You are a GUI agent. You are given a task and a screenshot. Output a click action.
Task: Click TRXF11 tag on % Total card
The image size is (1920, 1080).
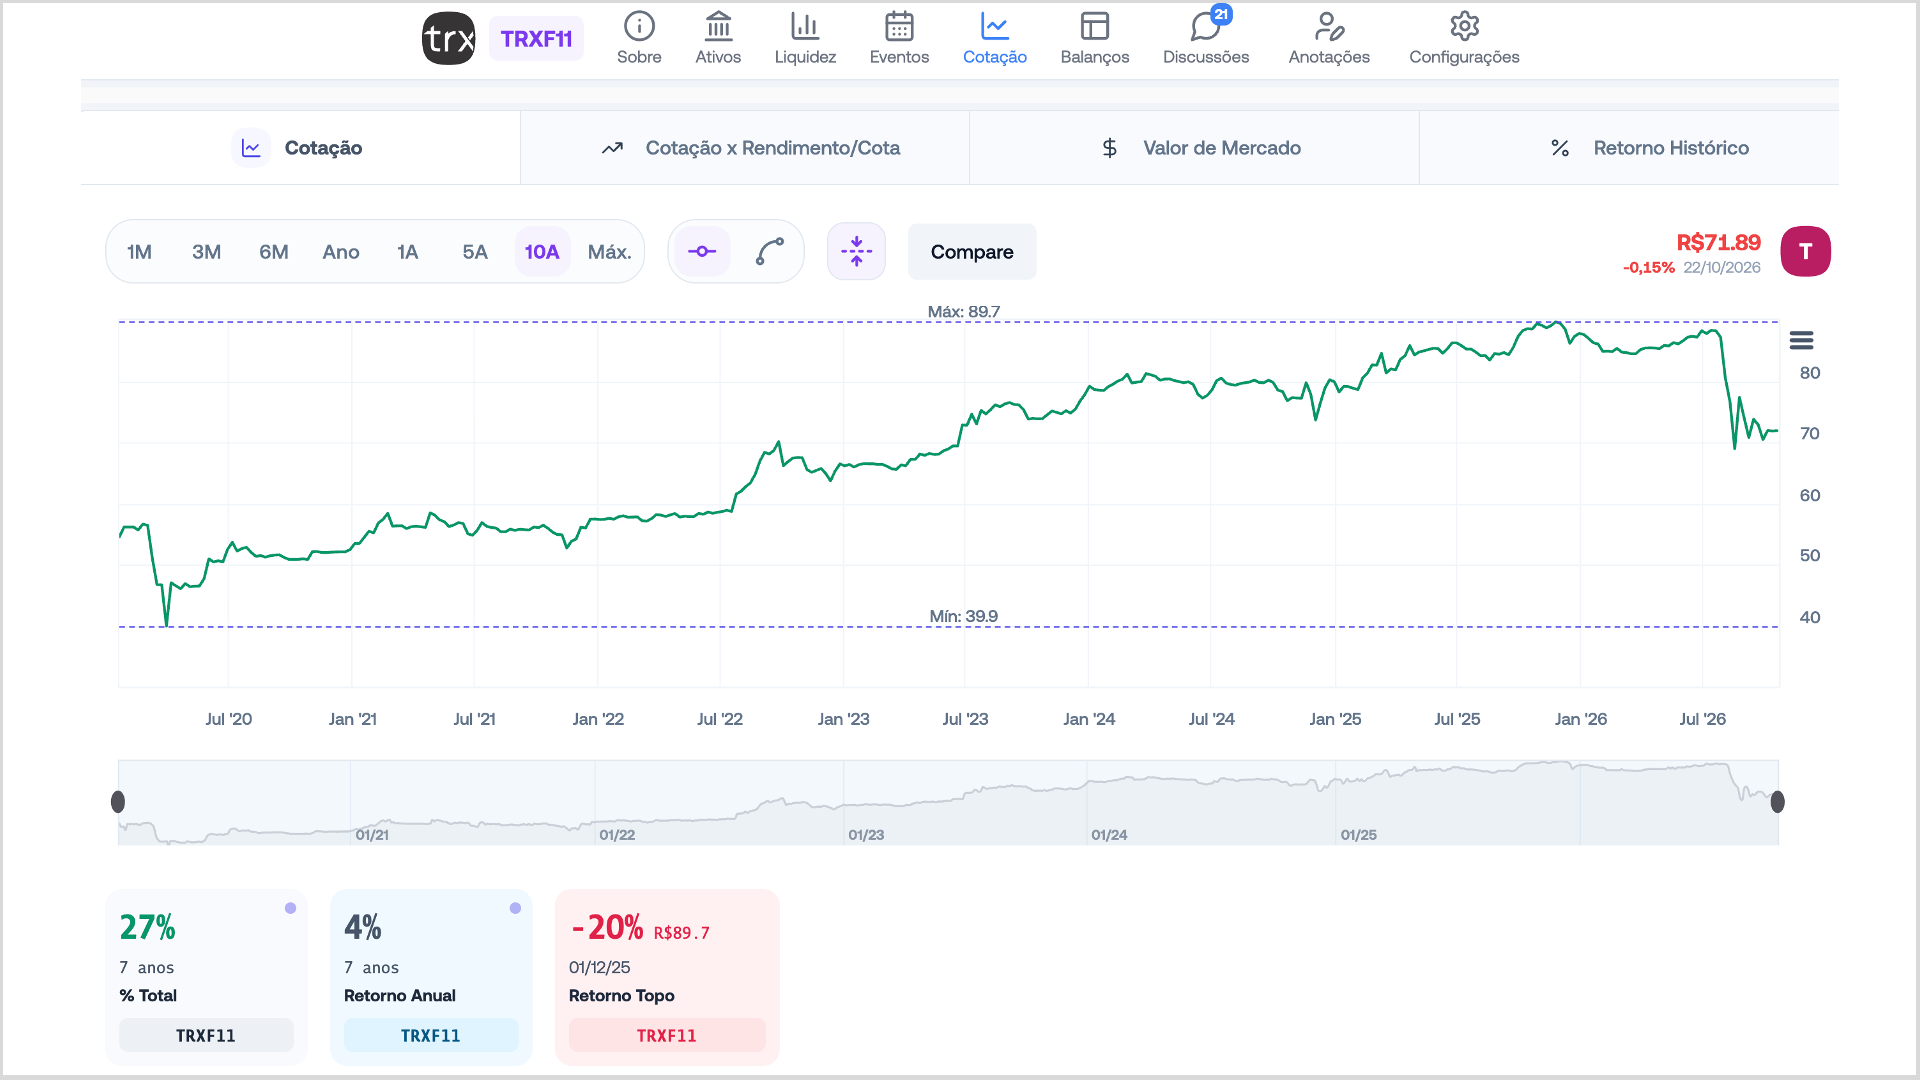coord(206,1035)
